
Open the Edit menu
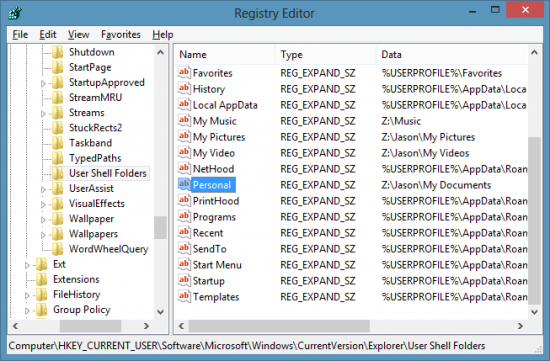point(48,34)
